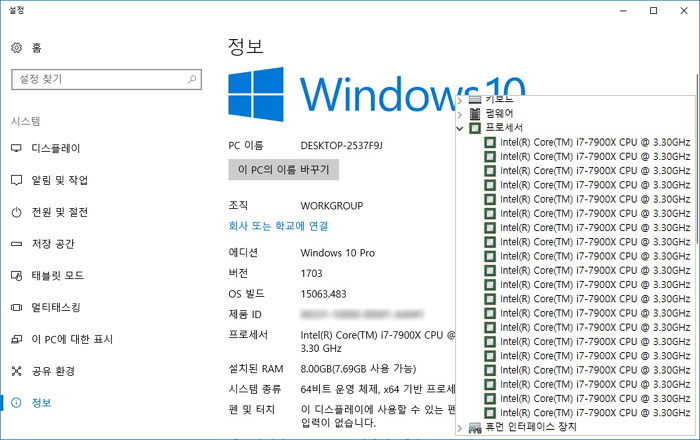Expand the 키보드 tree node

pos(460,100)
